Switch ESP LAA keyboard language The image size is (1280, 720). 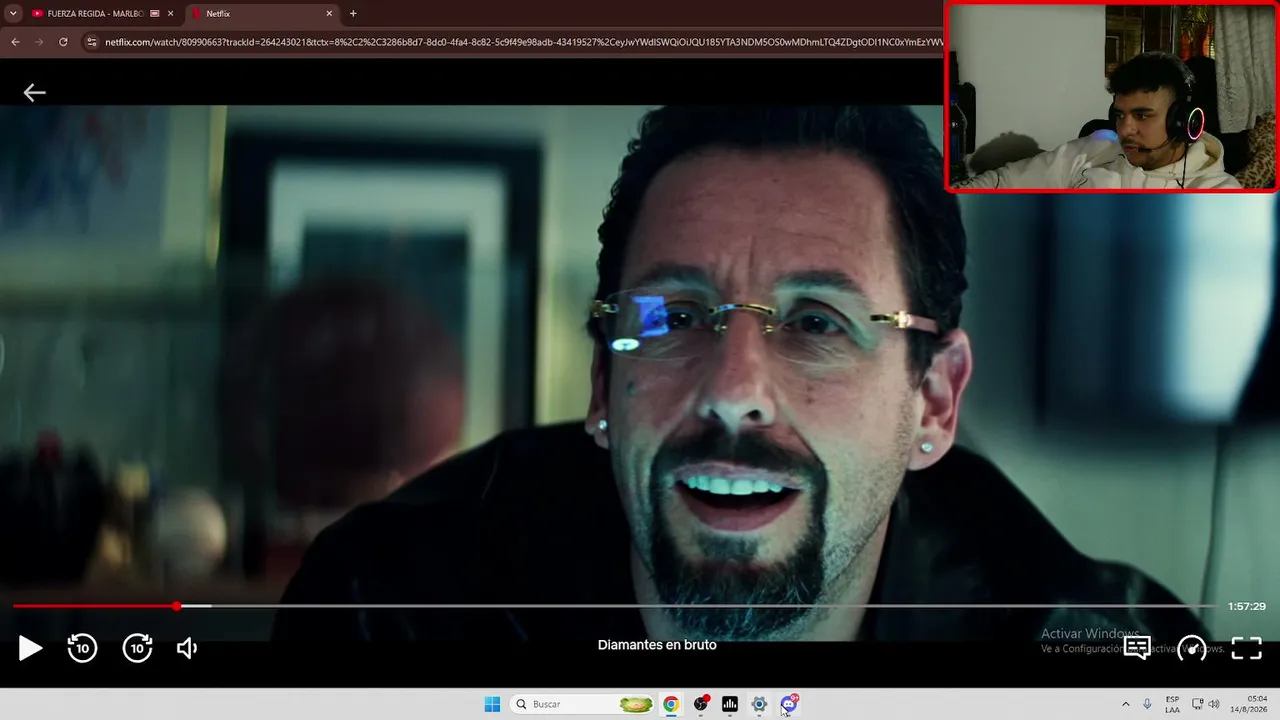click(1172, 704)
